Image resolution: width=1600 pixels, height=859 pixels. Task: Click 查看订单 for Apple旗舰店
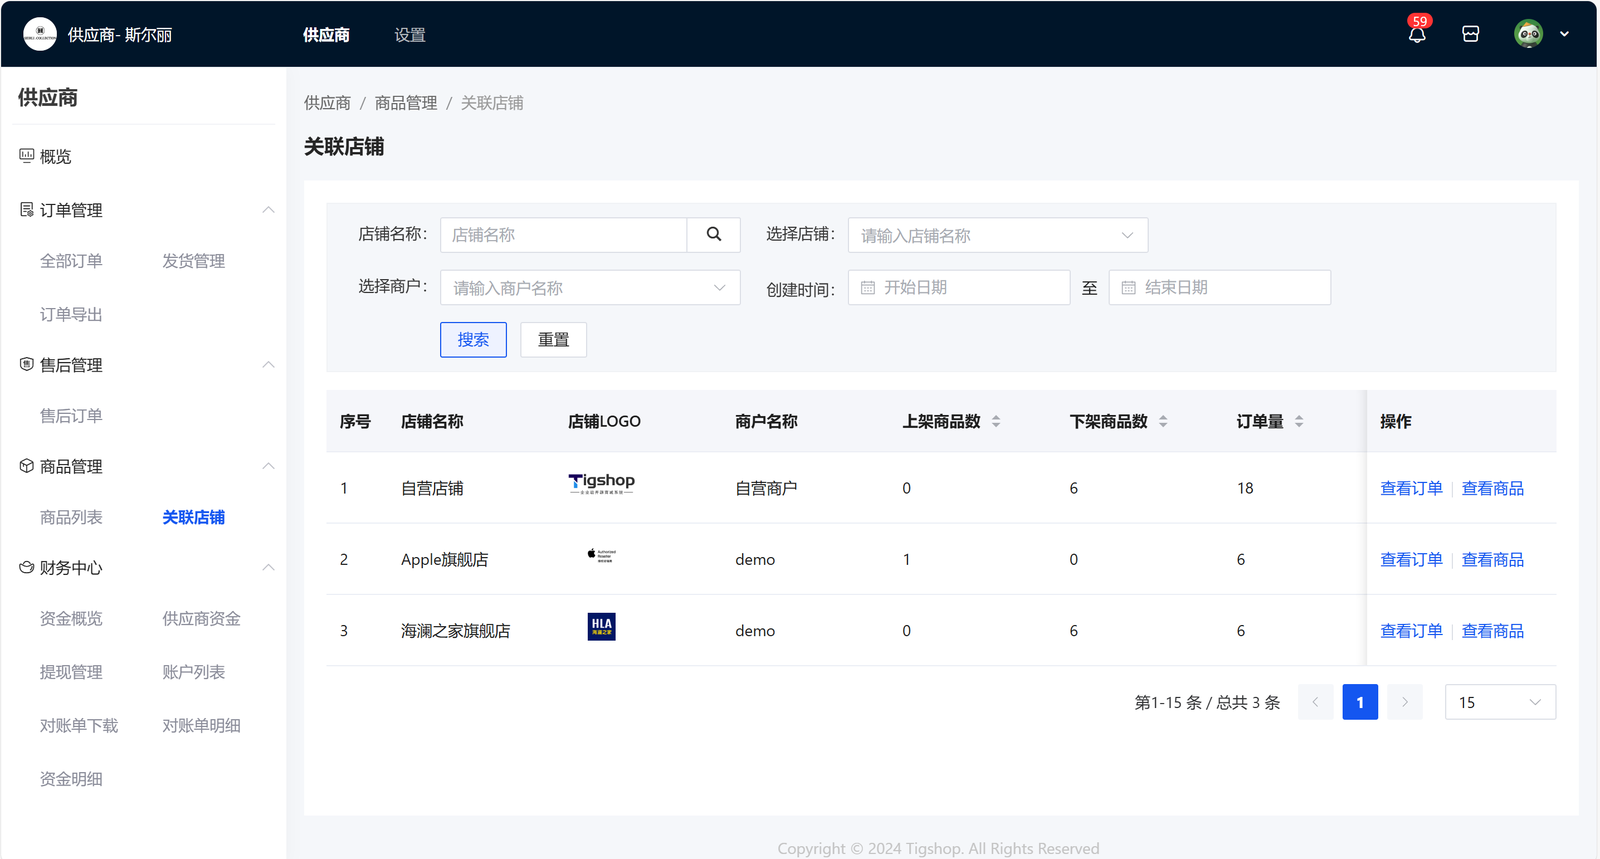(x=1411, y=560)
